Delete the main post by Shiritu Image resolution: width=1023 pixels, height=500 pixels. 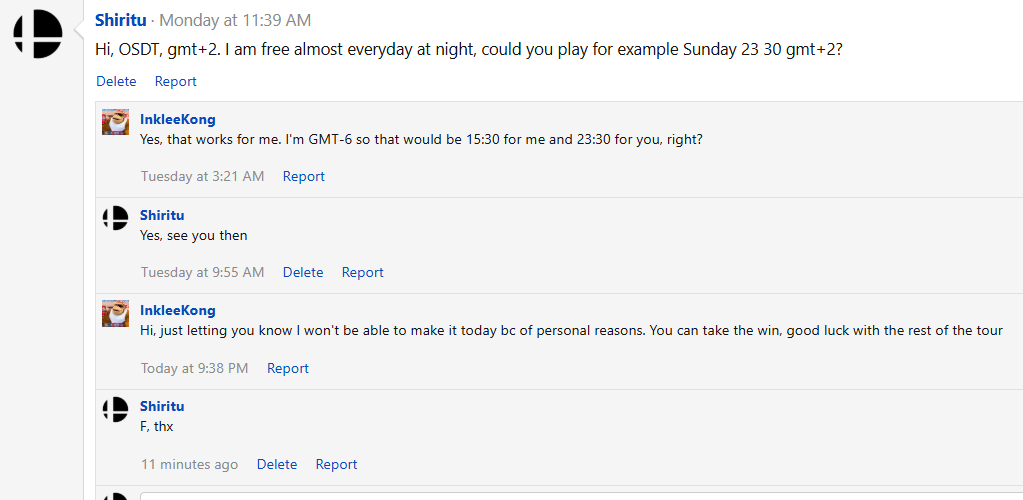click(x=116, y=81)
